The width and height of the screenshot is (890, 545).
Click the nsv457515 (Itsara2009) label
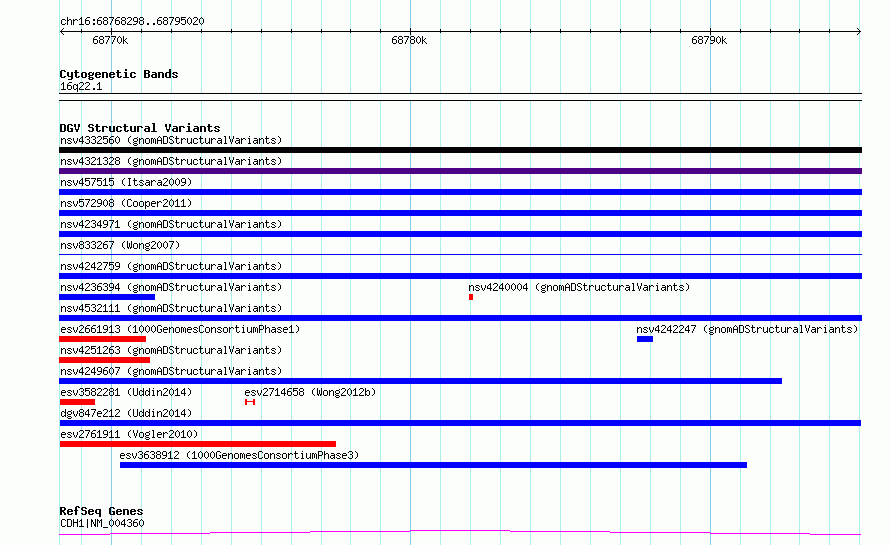[x=126, y=182]
